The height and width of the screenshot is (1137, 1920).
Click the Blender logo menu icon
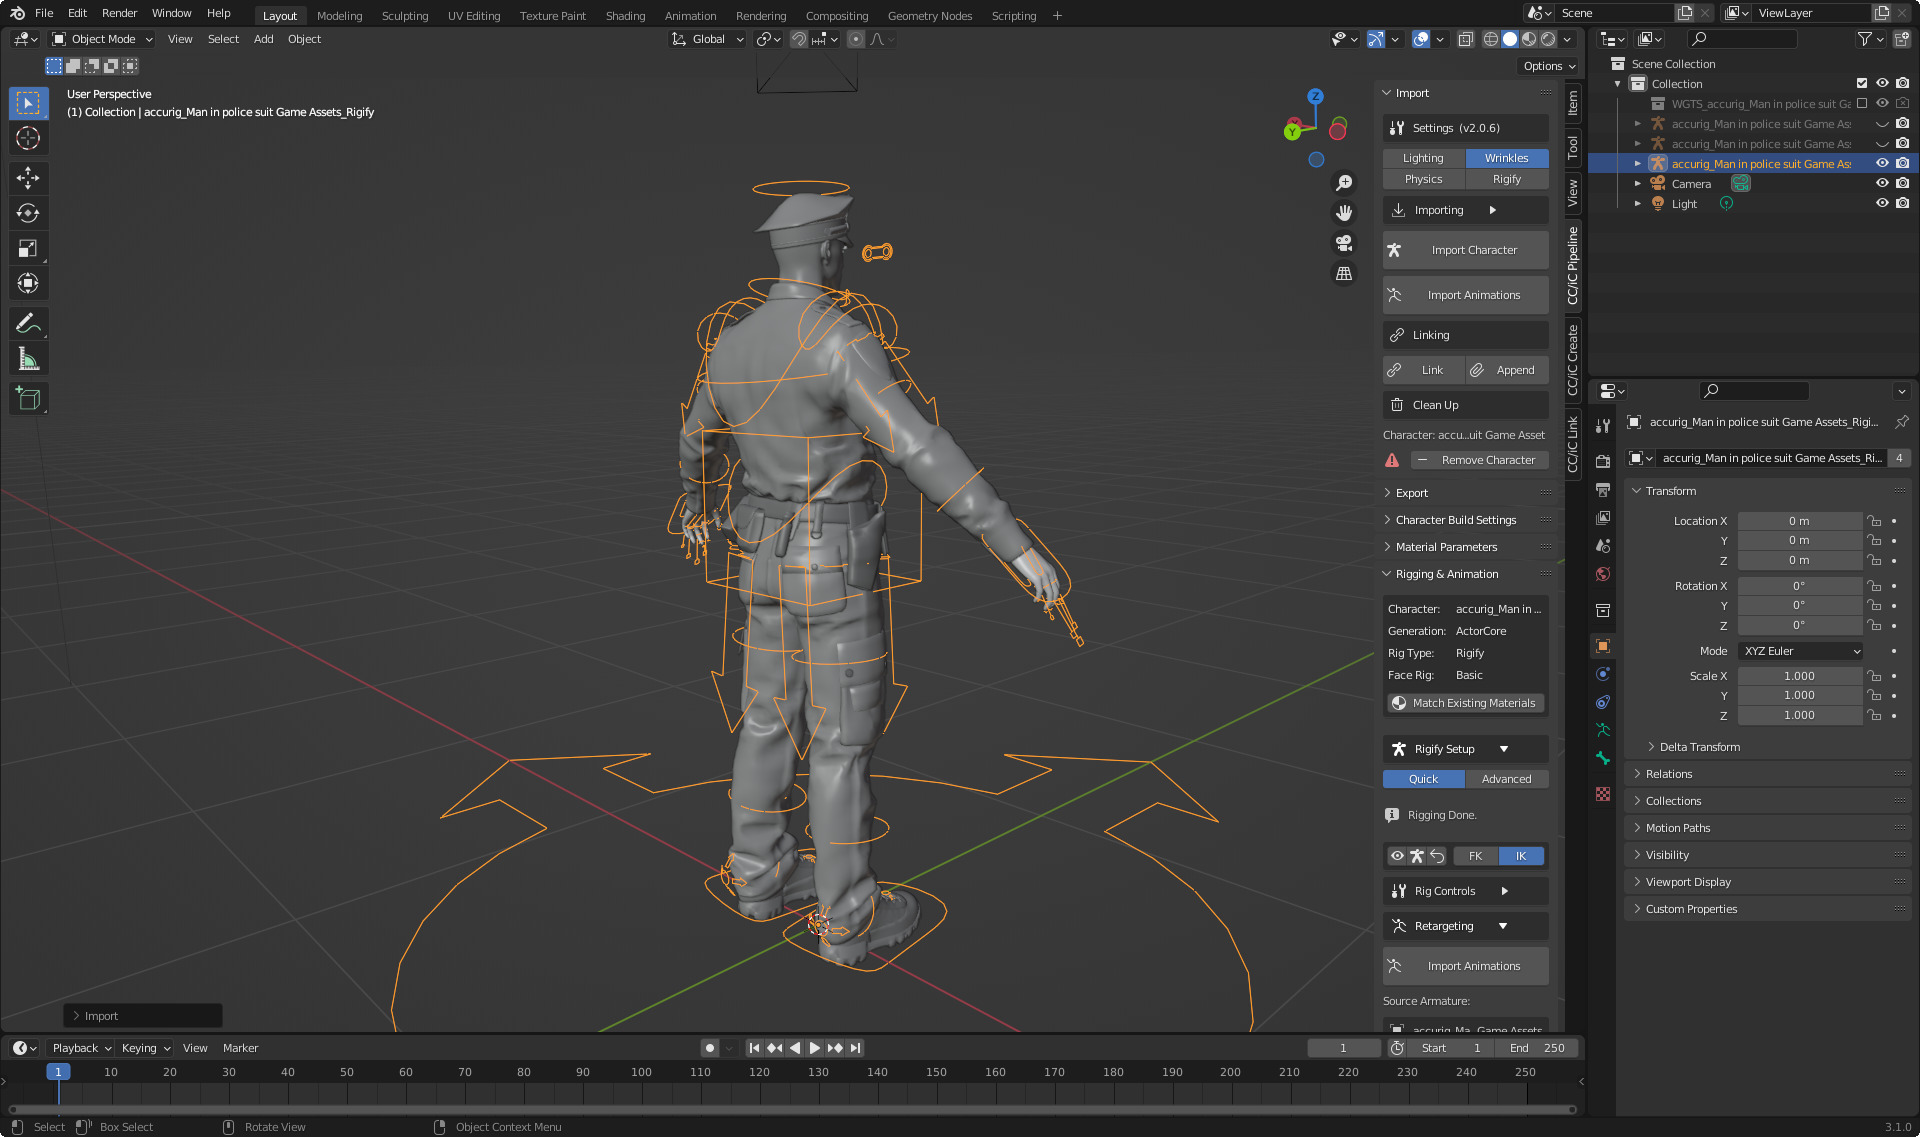[17, 13]
